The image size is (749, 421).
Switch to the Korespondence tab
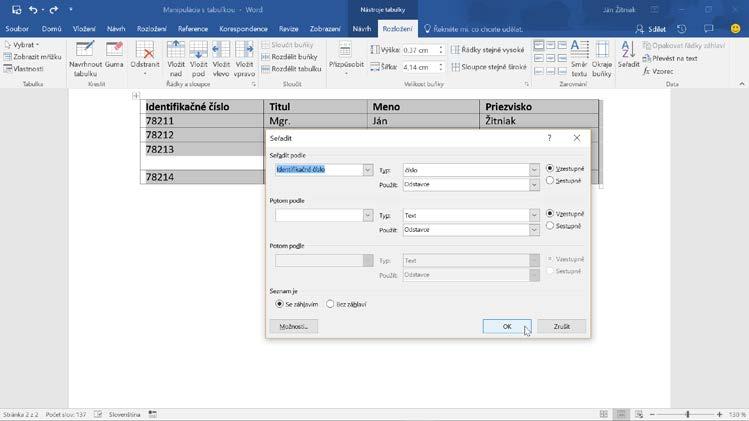(x=244, y=29)
